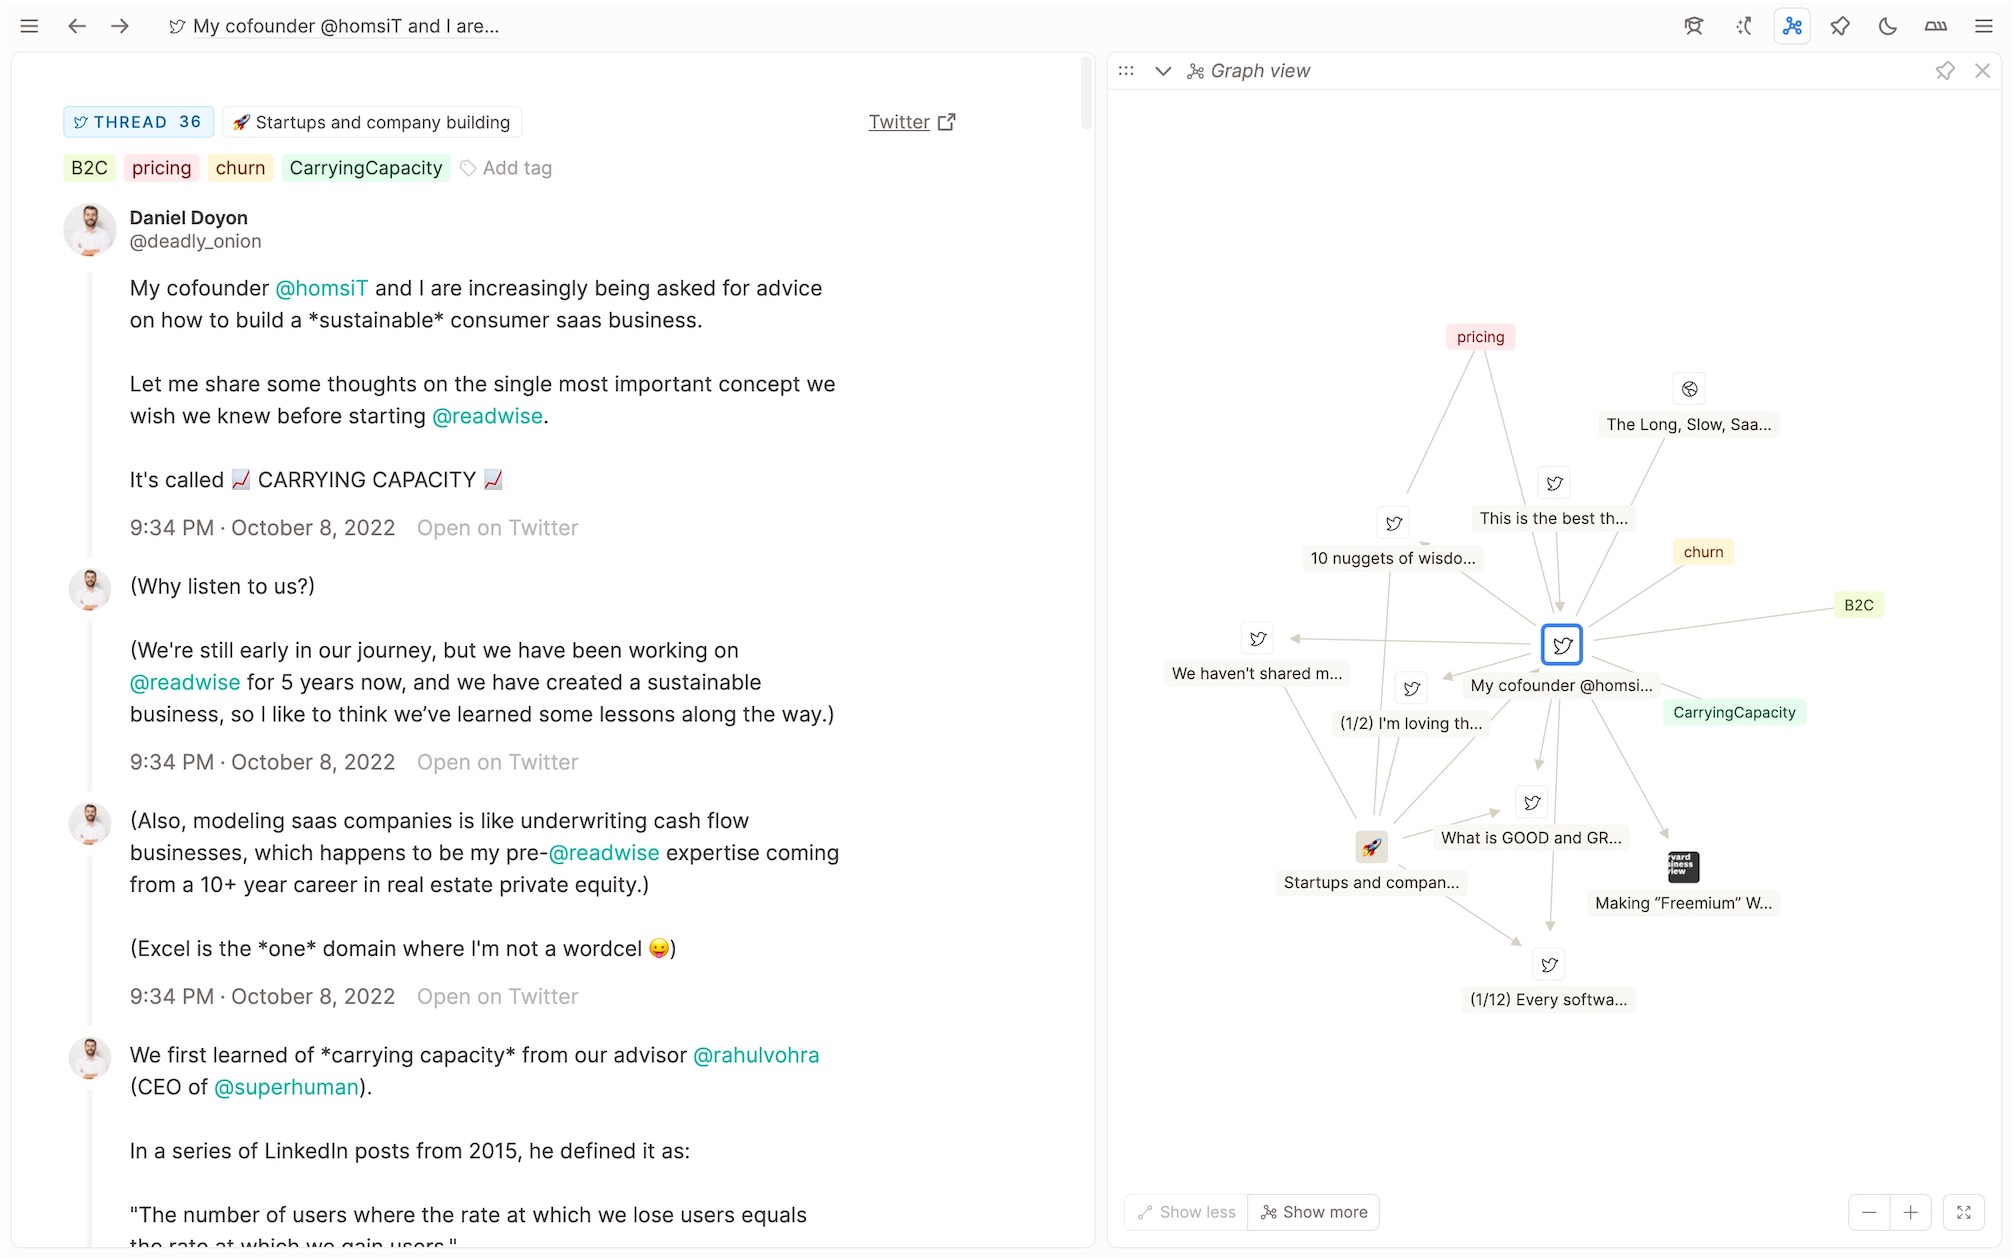Click Show more in graph view

coord(1314,1212)
